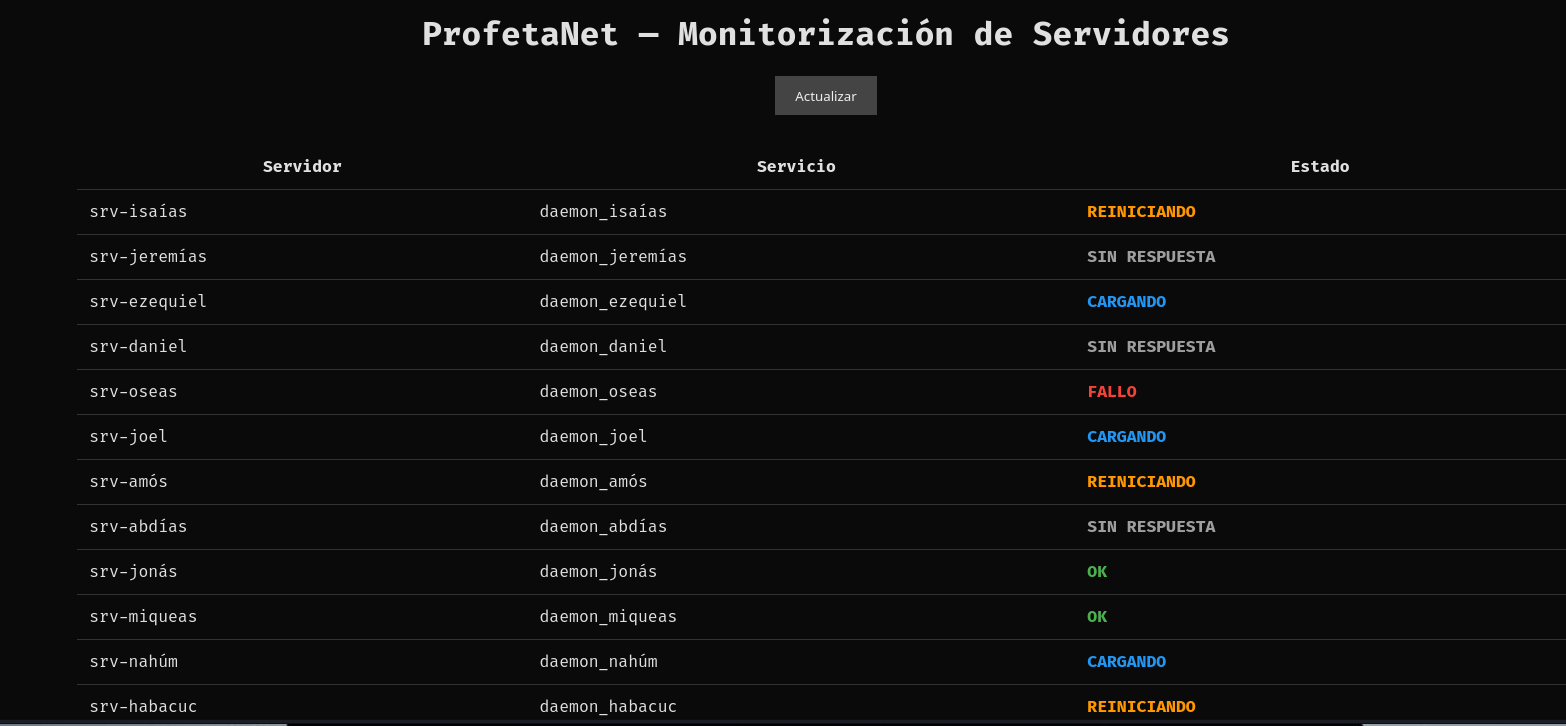Click SIN RESPUESTA status in srv-daniel row
The width and height of the screenshot is (1566, 726).
coord(1150,347)
